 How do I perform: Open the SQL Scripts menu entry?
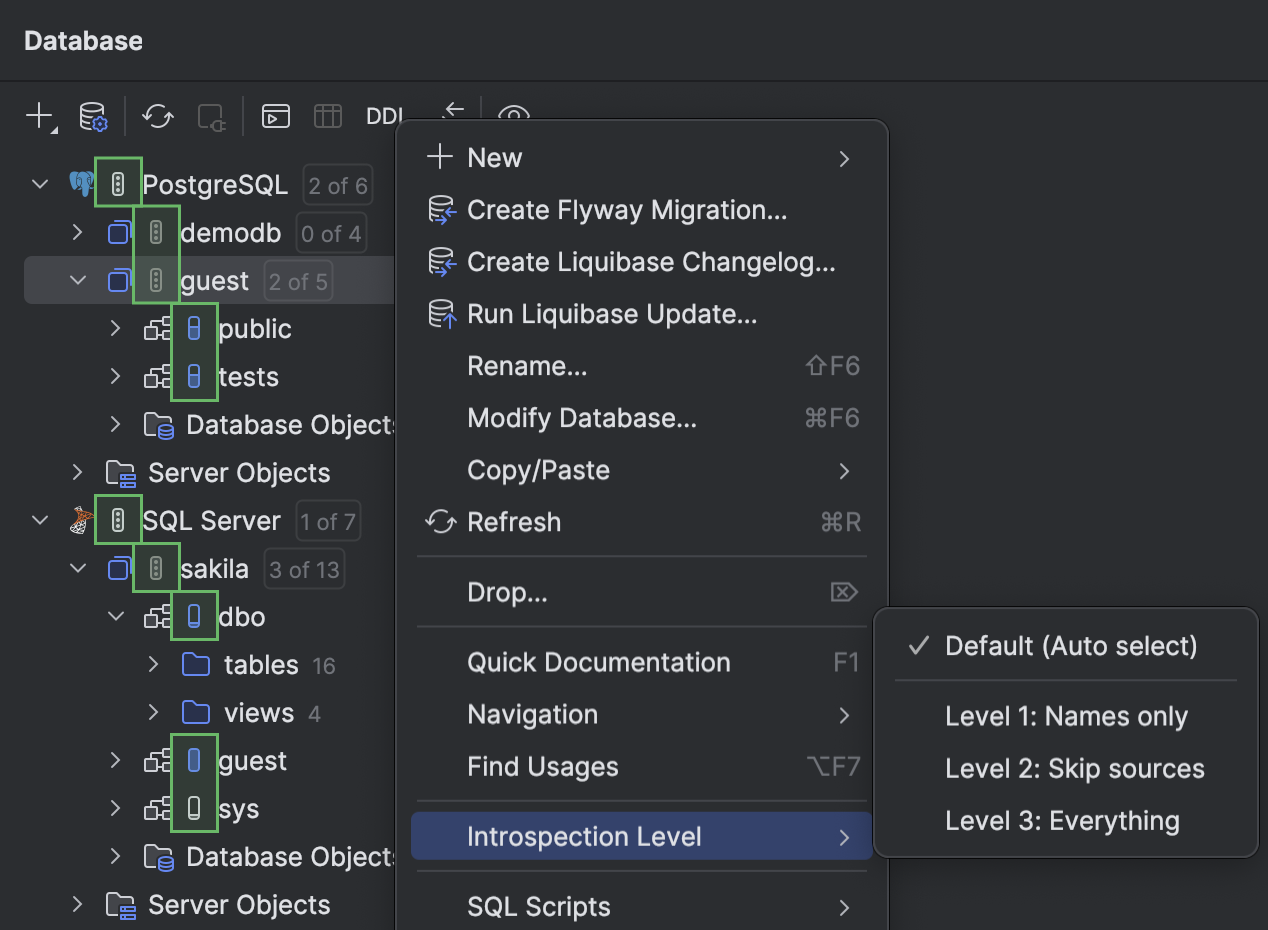[538, 906]
